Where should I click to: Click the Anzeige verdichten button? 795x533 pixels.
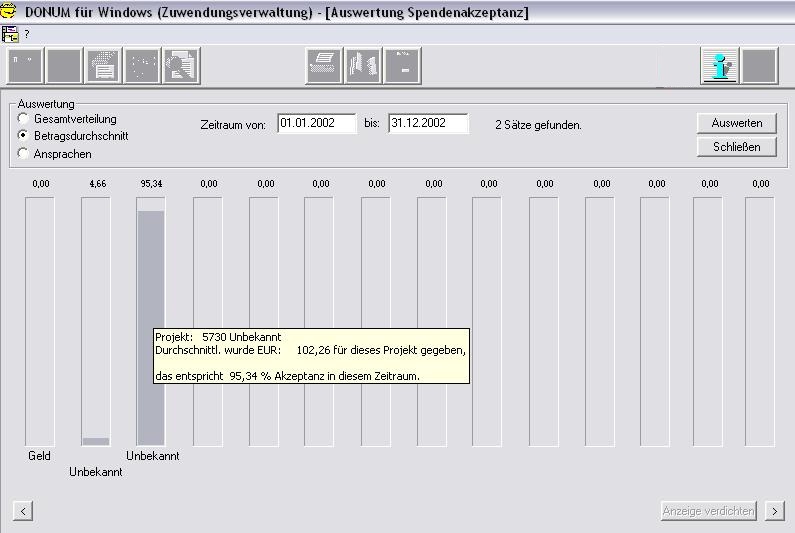pos(708,511)
